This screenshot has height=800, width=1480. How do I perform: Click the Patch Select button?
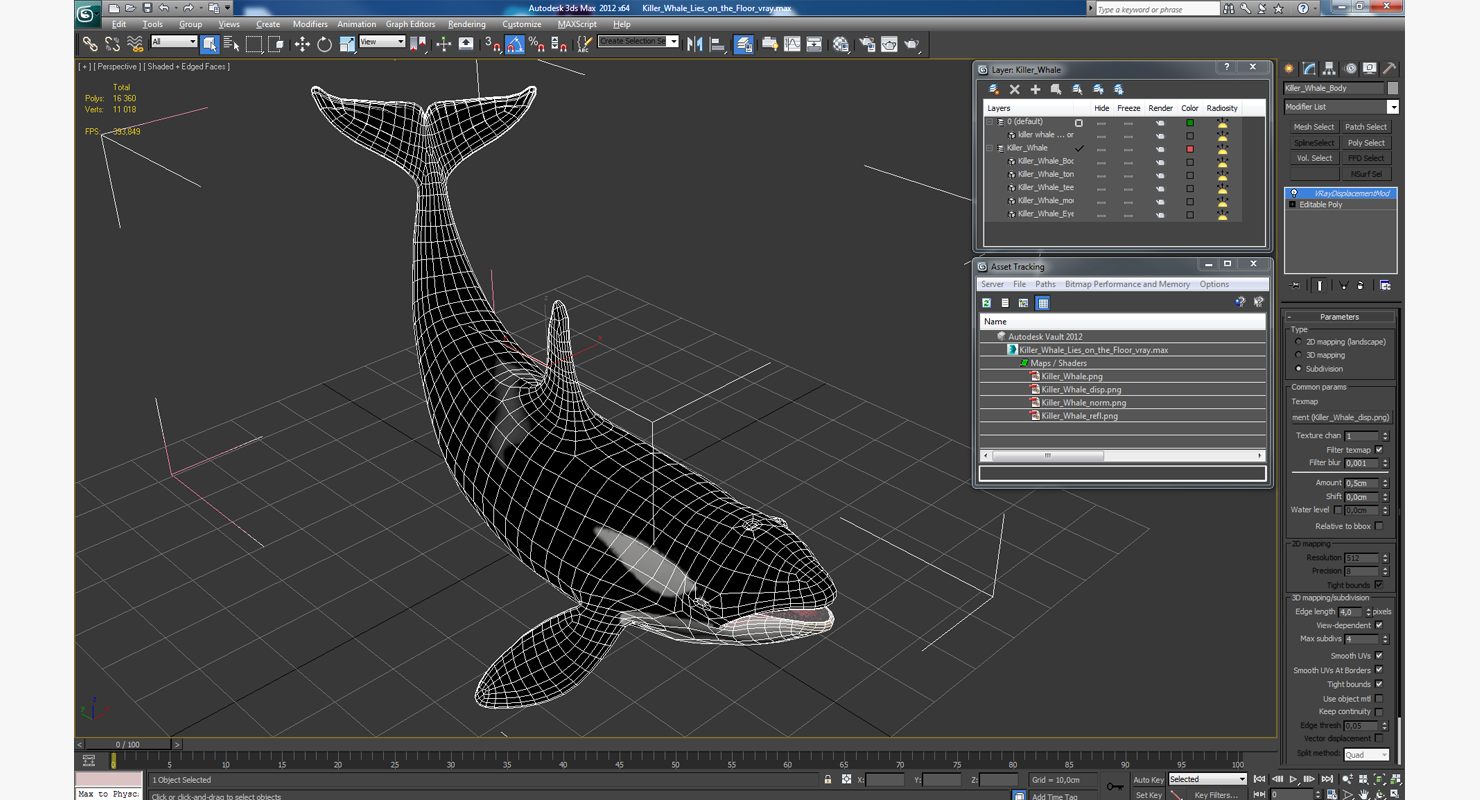1366,127
